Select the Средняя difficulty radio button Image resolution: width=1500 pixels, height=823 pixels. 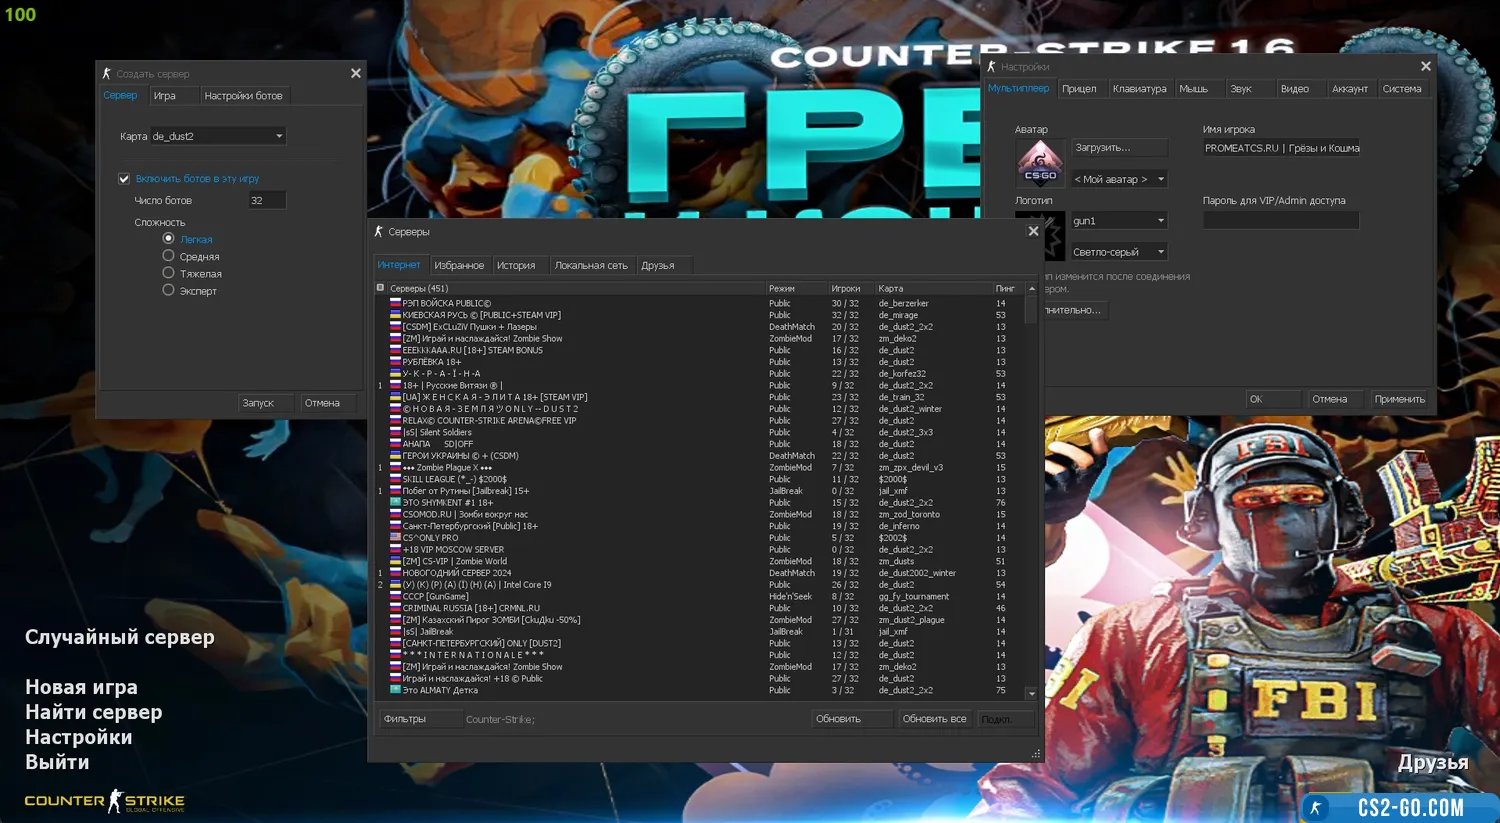click(x=168, y=256)
